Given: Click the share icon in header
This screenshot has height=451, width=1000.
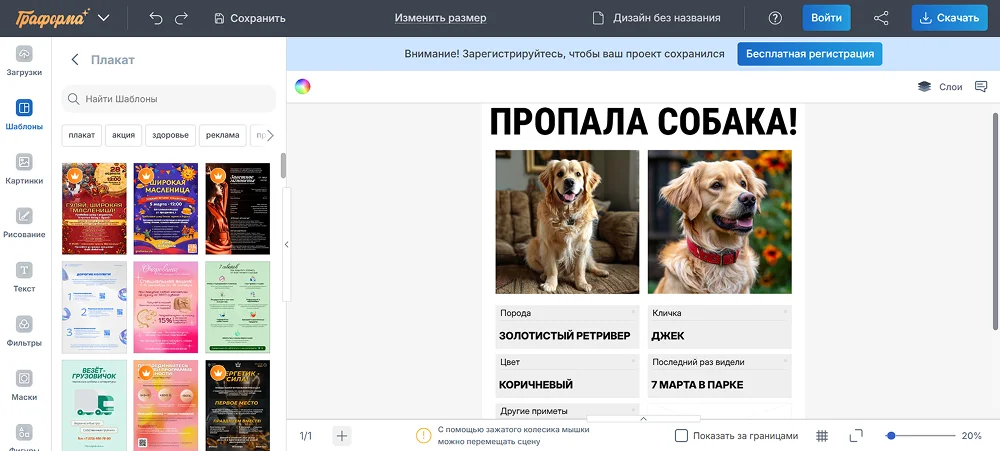Looking at the screenshot, I should (x=881, y=18).
